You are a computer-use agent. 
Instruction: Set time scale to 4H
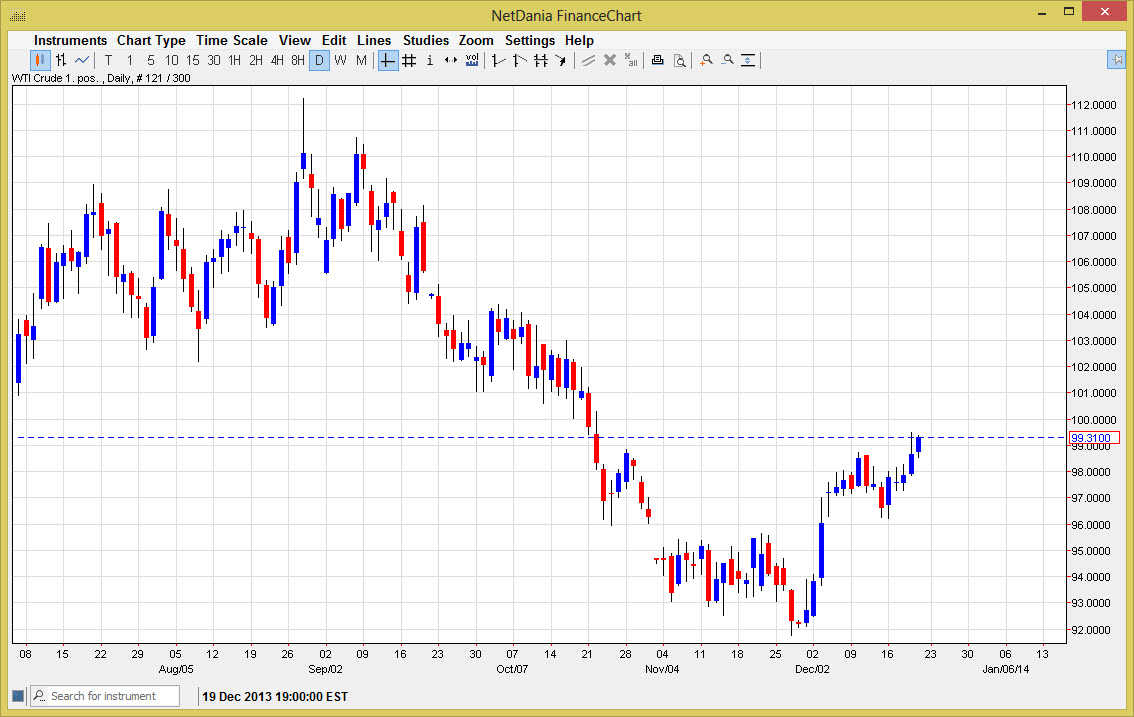pos(277,60)
